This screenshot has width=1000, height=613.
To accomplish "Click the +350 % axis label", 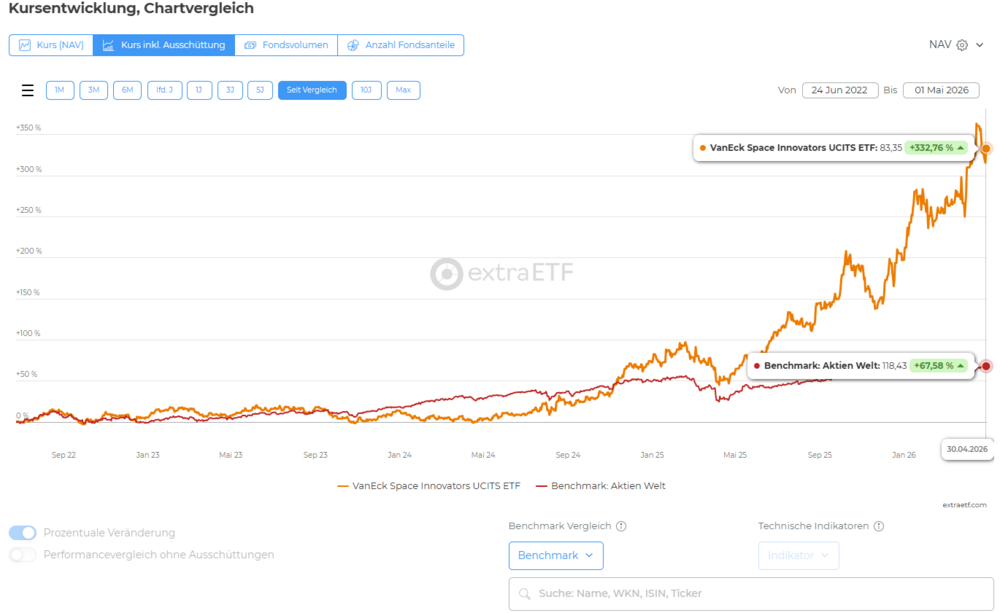I will (x=29, y=128).
